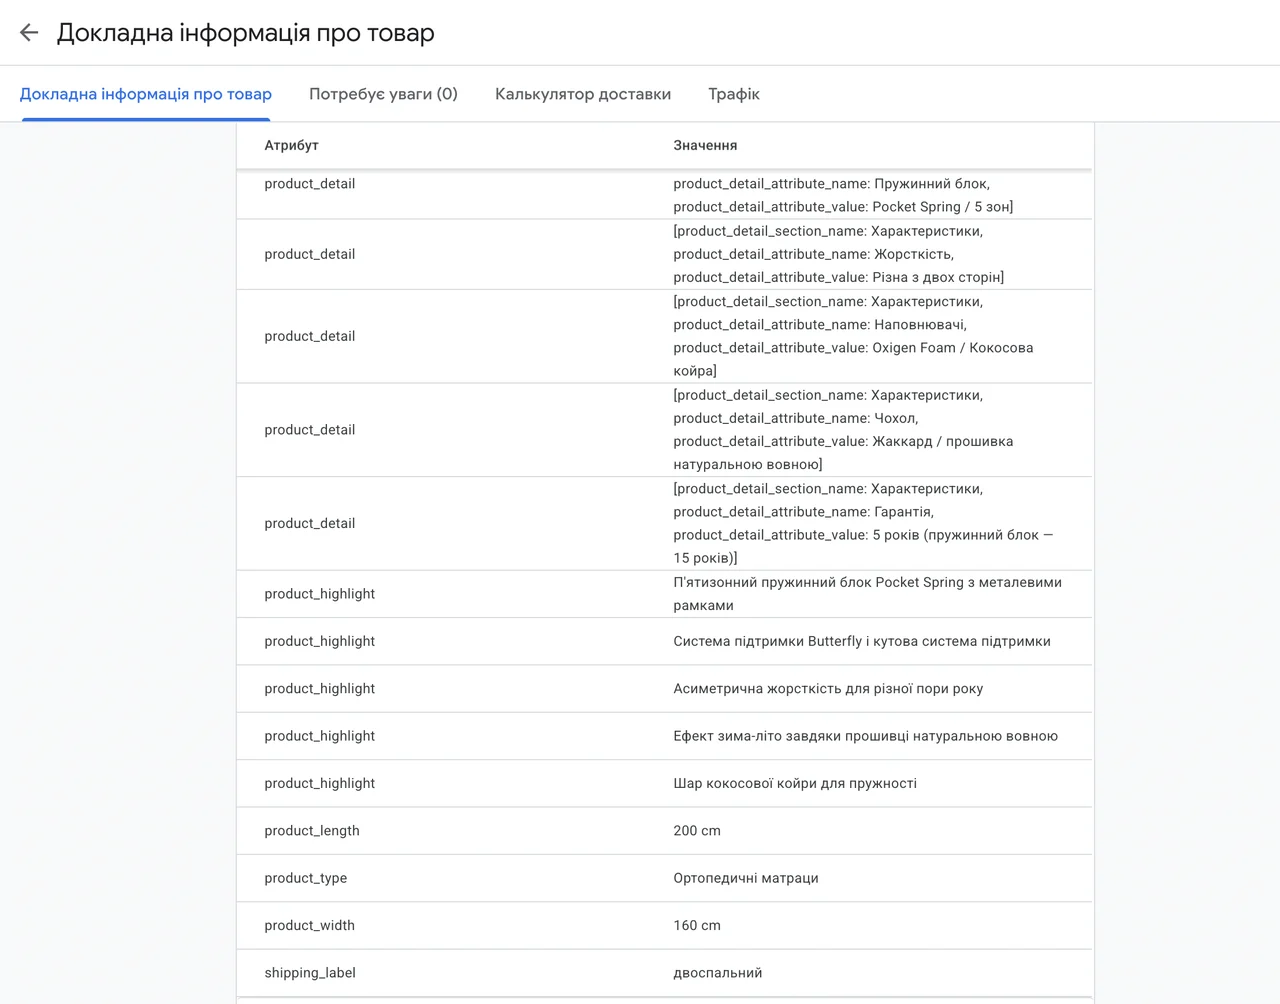Select product_highlight label in the Асиметрична жорсткість row

point(320,688)
